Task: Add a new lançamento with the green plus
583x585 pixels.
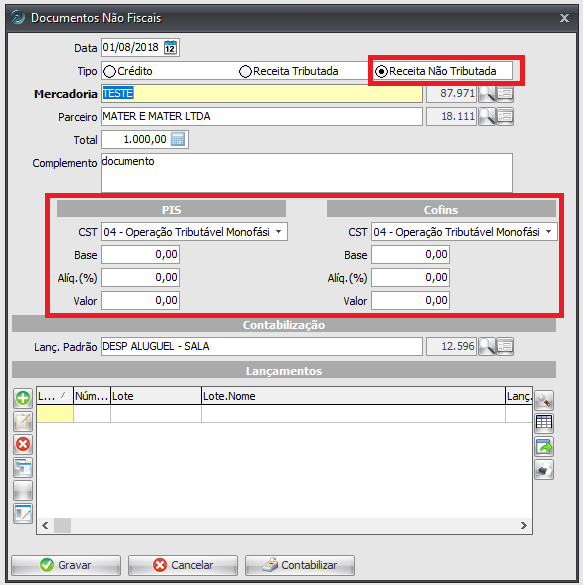Action: [23, 398]
